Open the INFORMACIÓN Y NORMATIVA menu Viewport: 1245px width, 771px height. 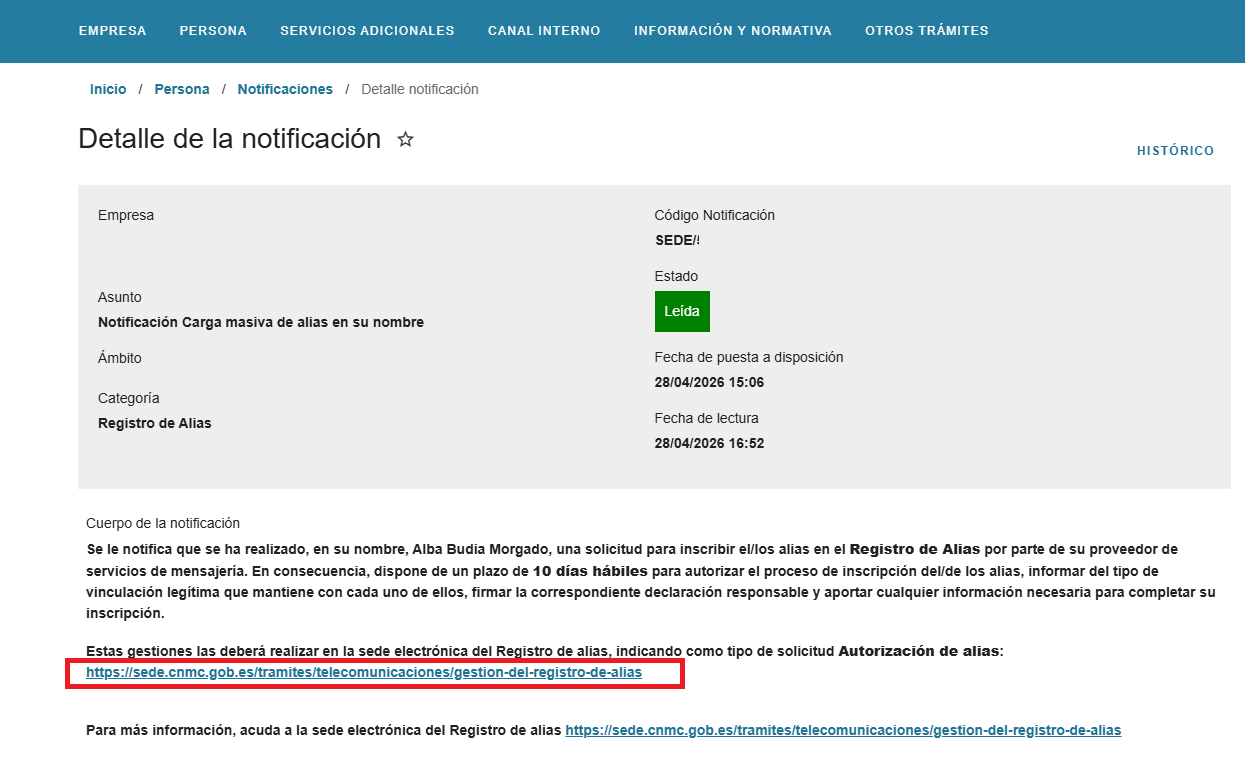[x=733, y=31]
